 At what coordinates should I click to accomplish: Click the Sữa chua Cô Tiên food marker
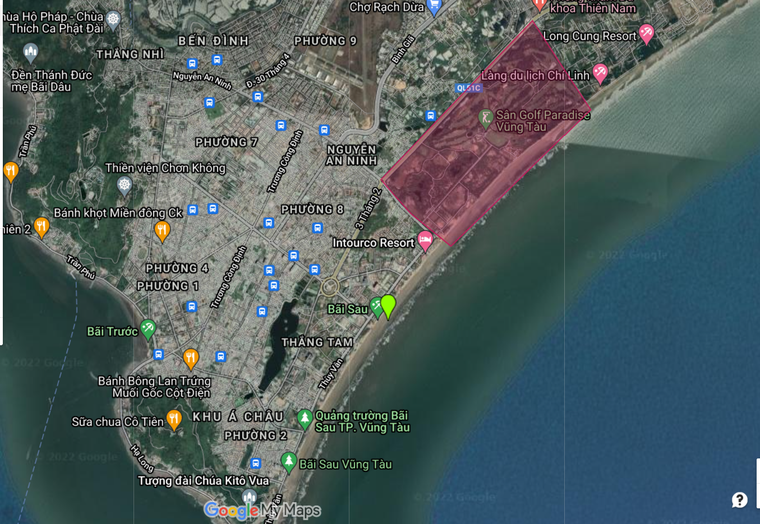(174, 419)
